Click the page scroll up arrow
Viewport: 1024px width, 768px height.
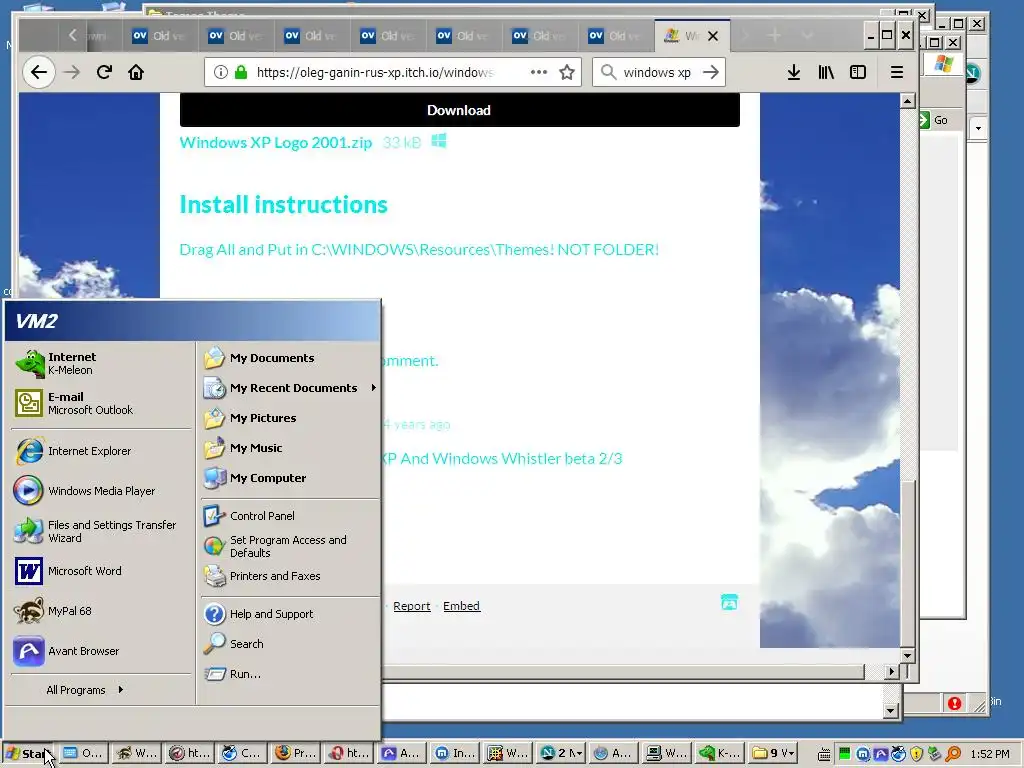[x=907, y=101]
